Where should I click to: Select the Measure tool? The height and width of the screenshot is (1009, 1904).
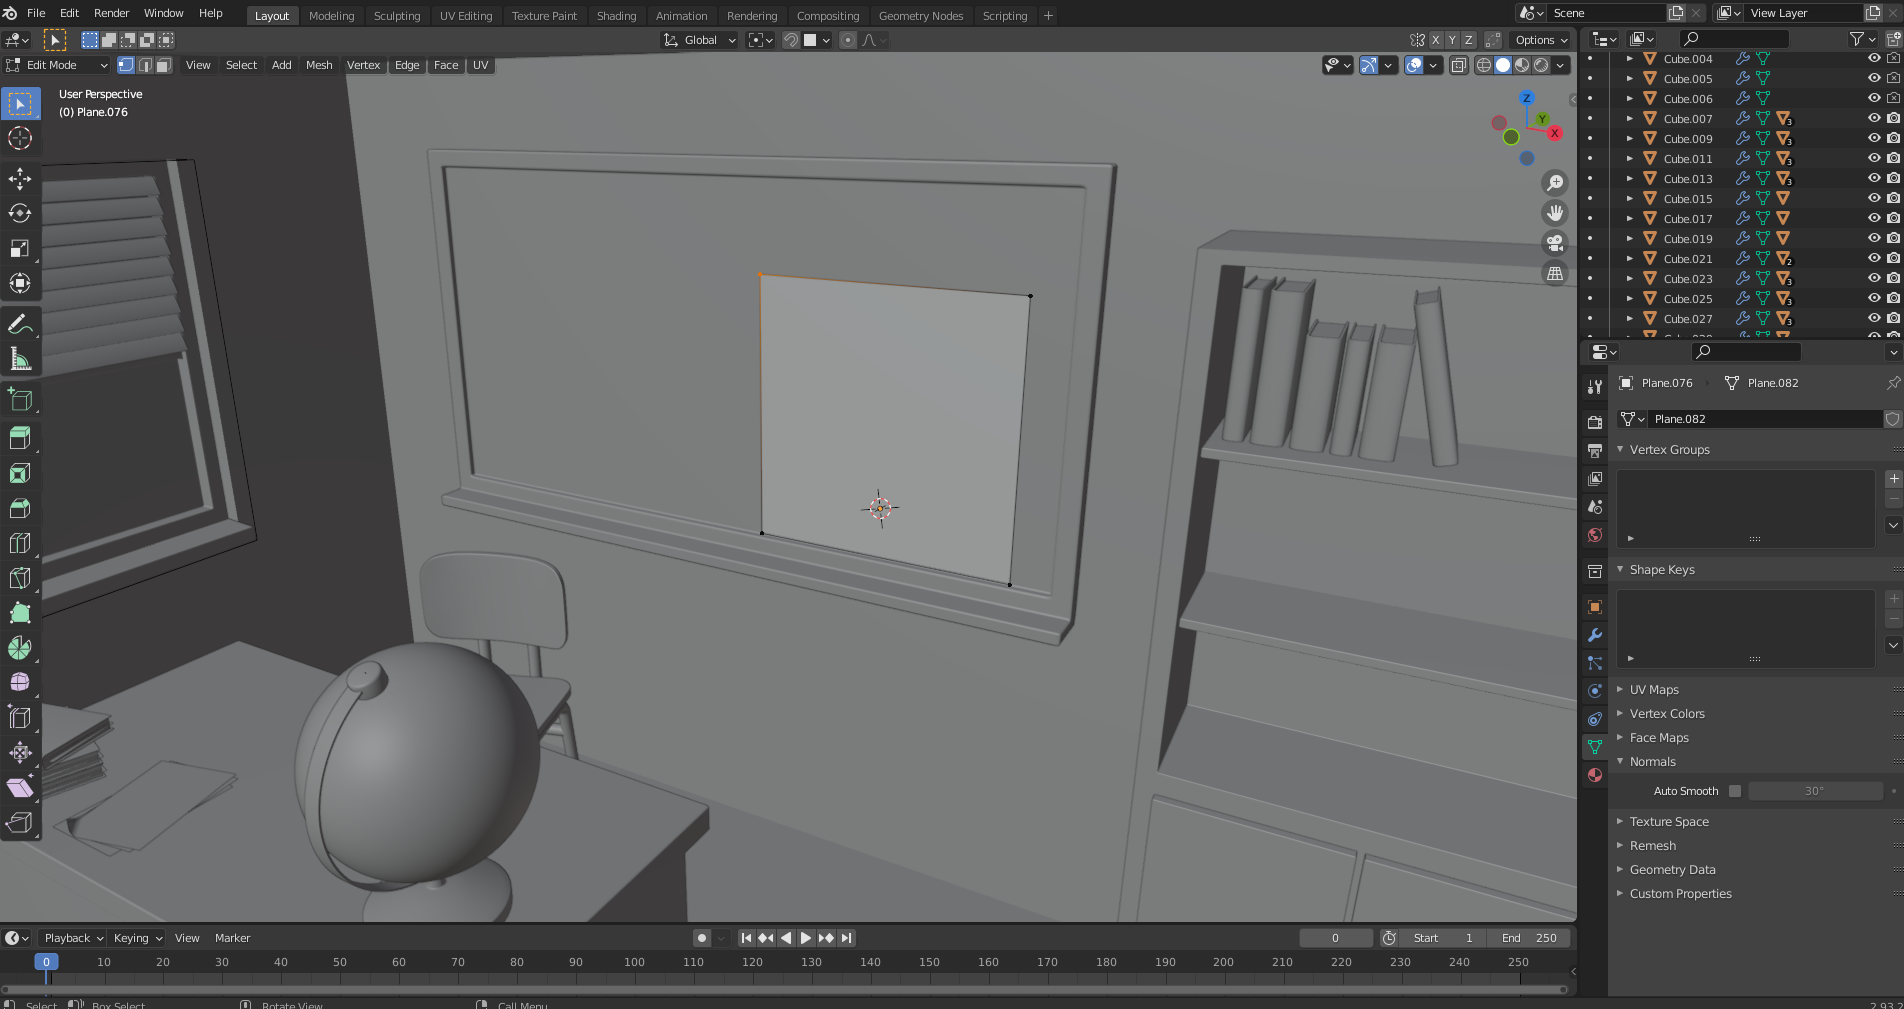[x=20, y=359]
